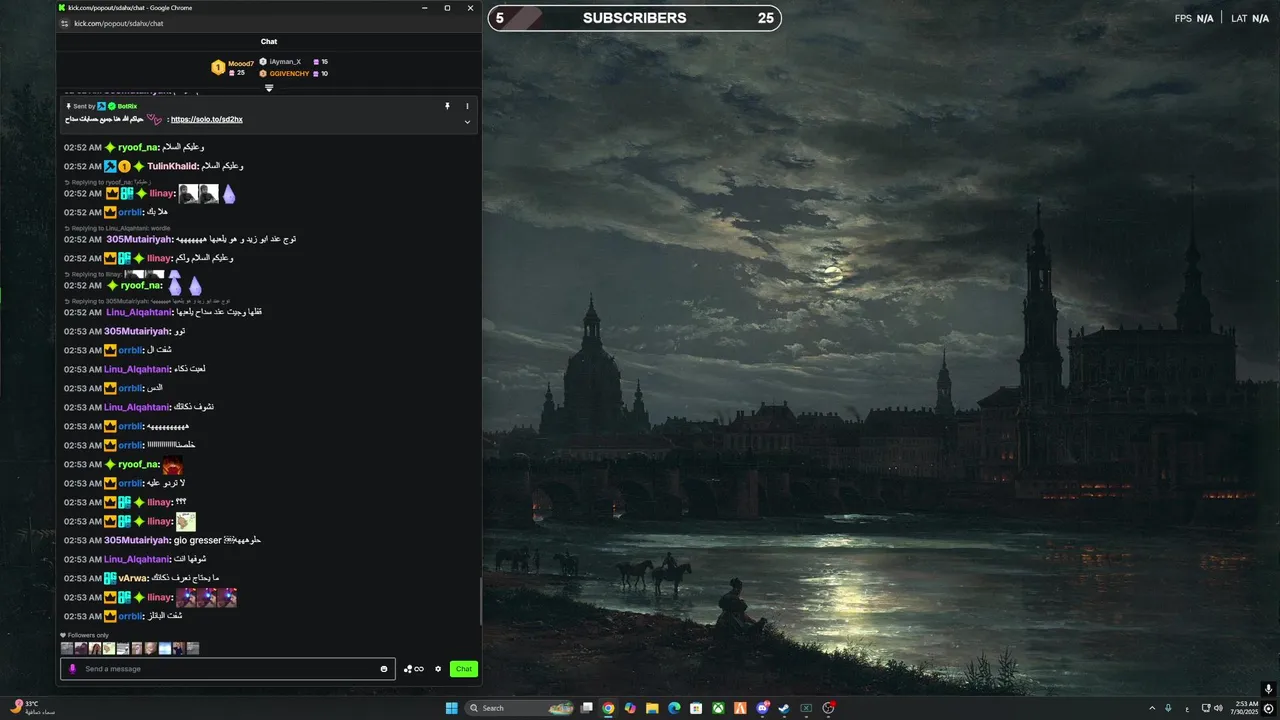The height and width of the screenshot is (720, 1280).
Task: Click llinay's three purple emotes message
Action: click(206, 598)
